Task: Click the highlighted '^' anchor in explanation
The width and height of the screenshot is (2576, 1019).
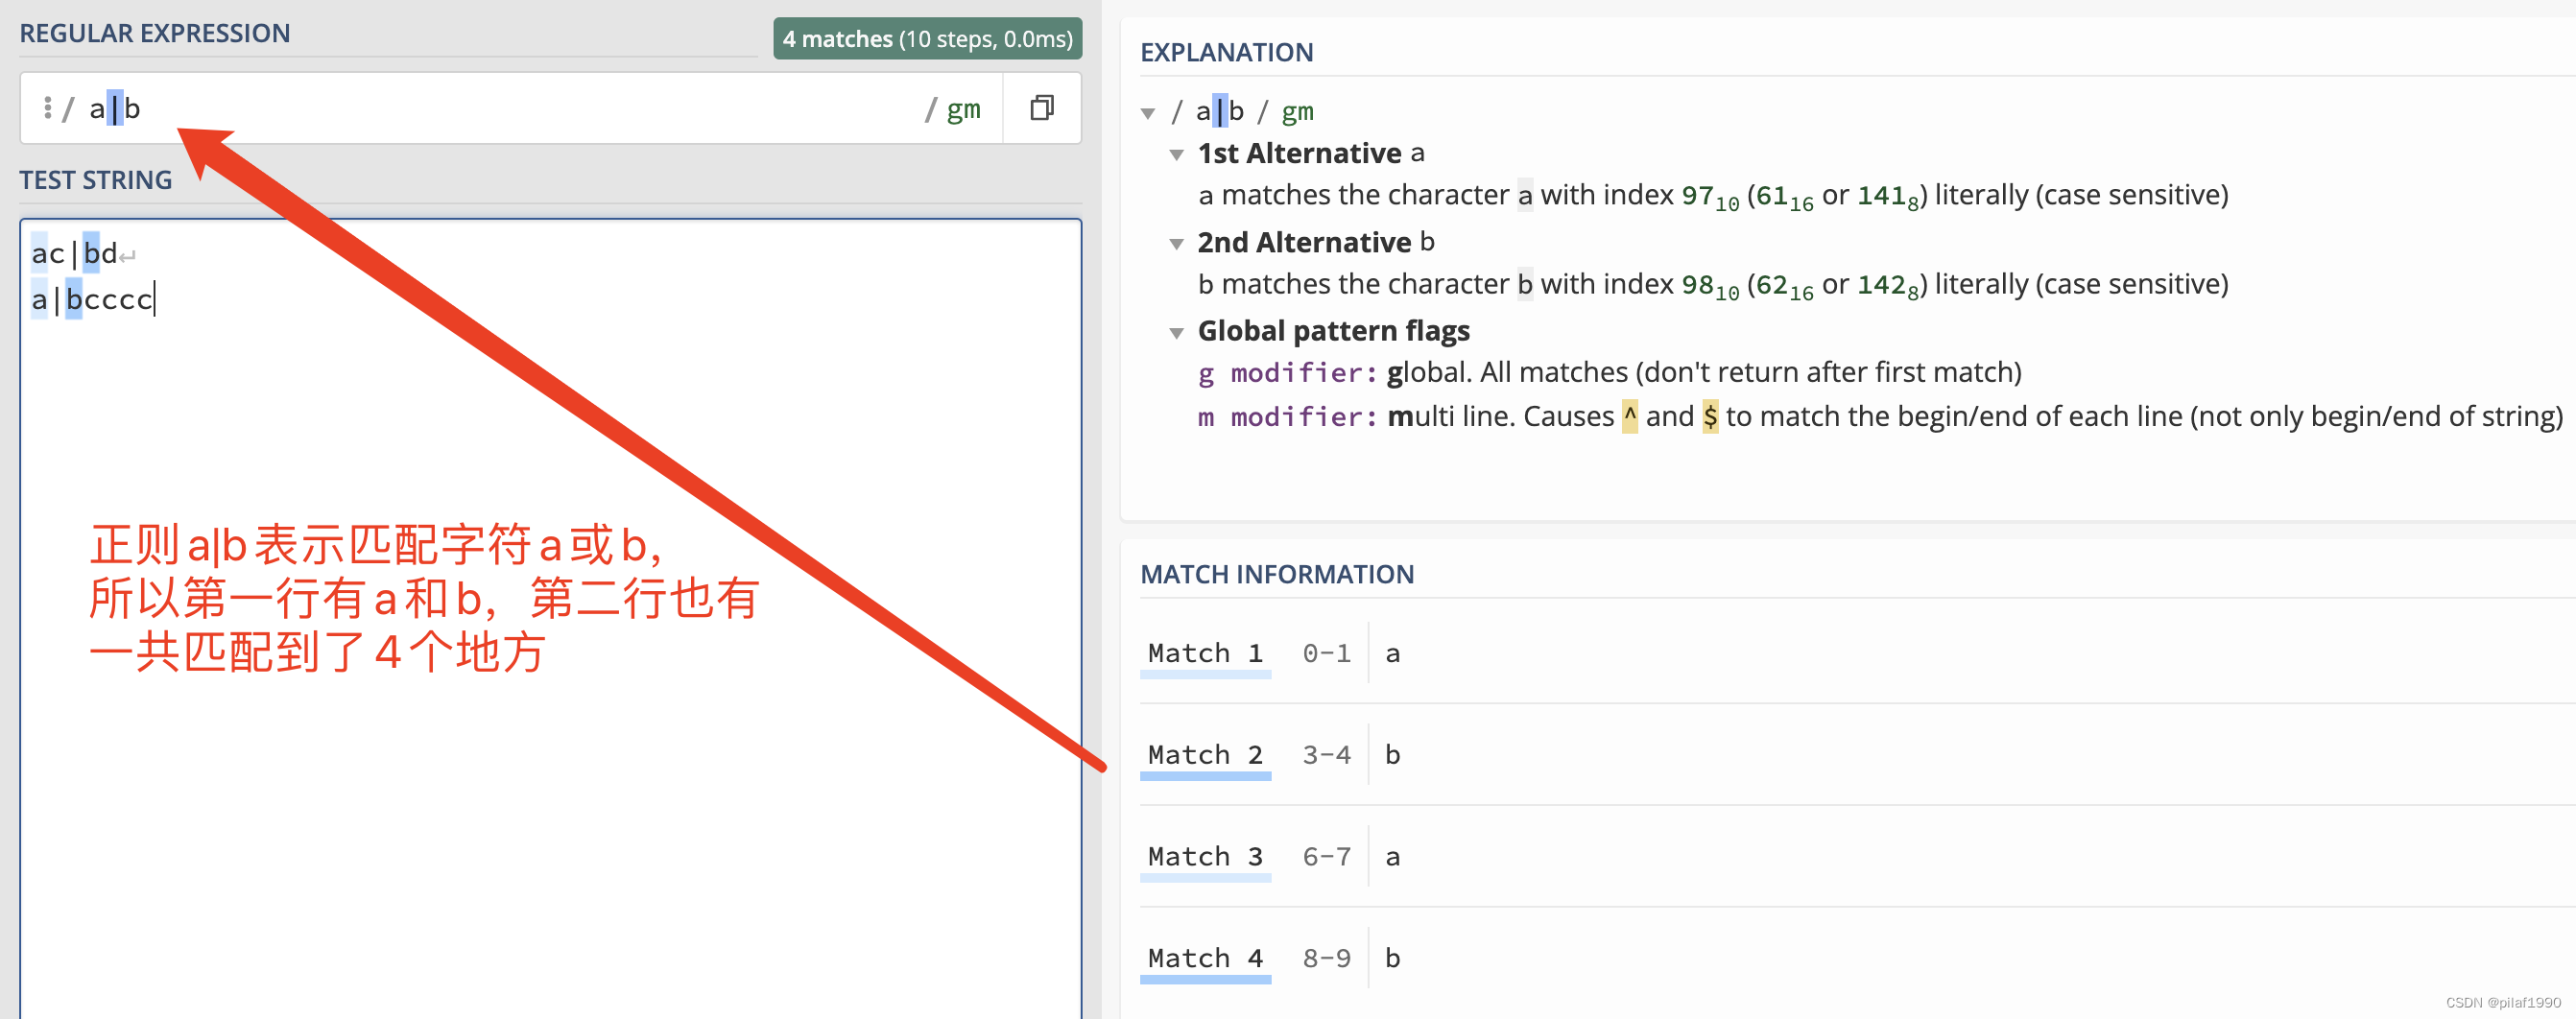Action: [1629, 416]
